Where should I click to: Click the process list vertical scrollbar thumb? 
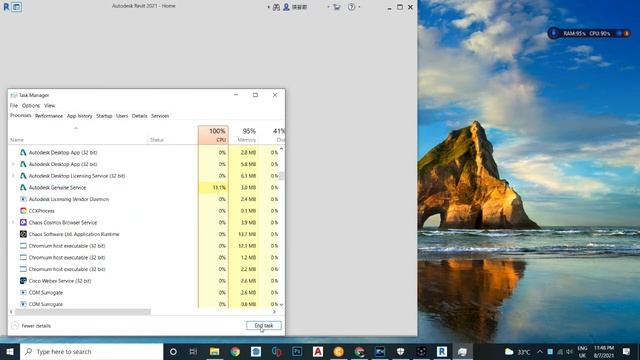(x=281, y=176)
